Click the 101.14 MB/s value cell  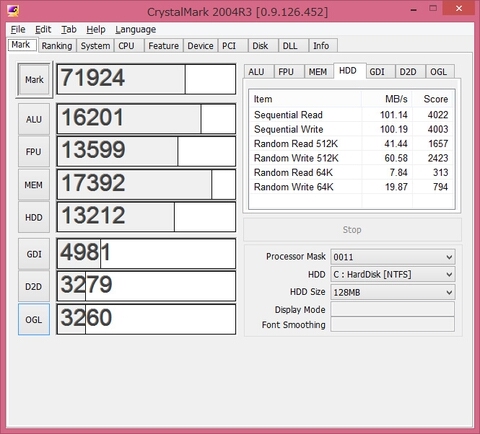(x=394, y=115)
